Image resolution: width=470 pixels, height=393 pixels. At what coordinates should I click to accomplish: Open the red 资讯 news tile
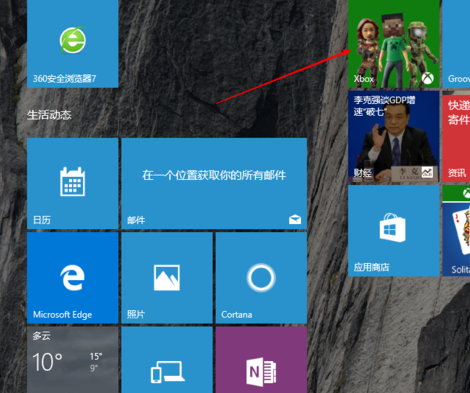click(456, 137)
